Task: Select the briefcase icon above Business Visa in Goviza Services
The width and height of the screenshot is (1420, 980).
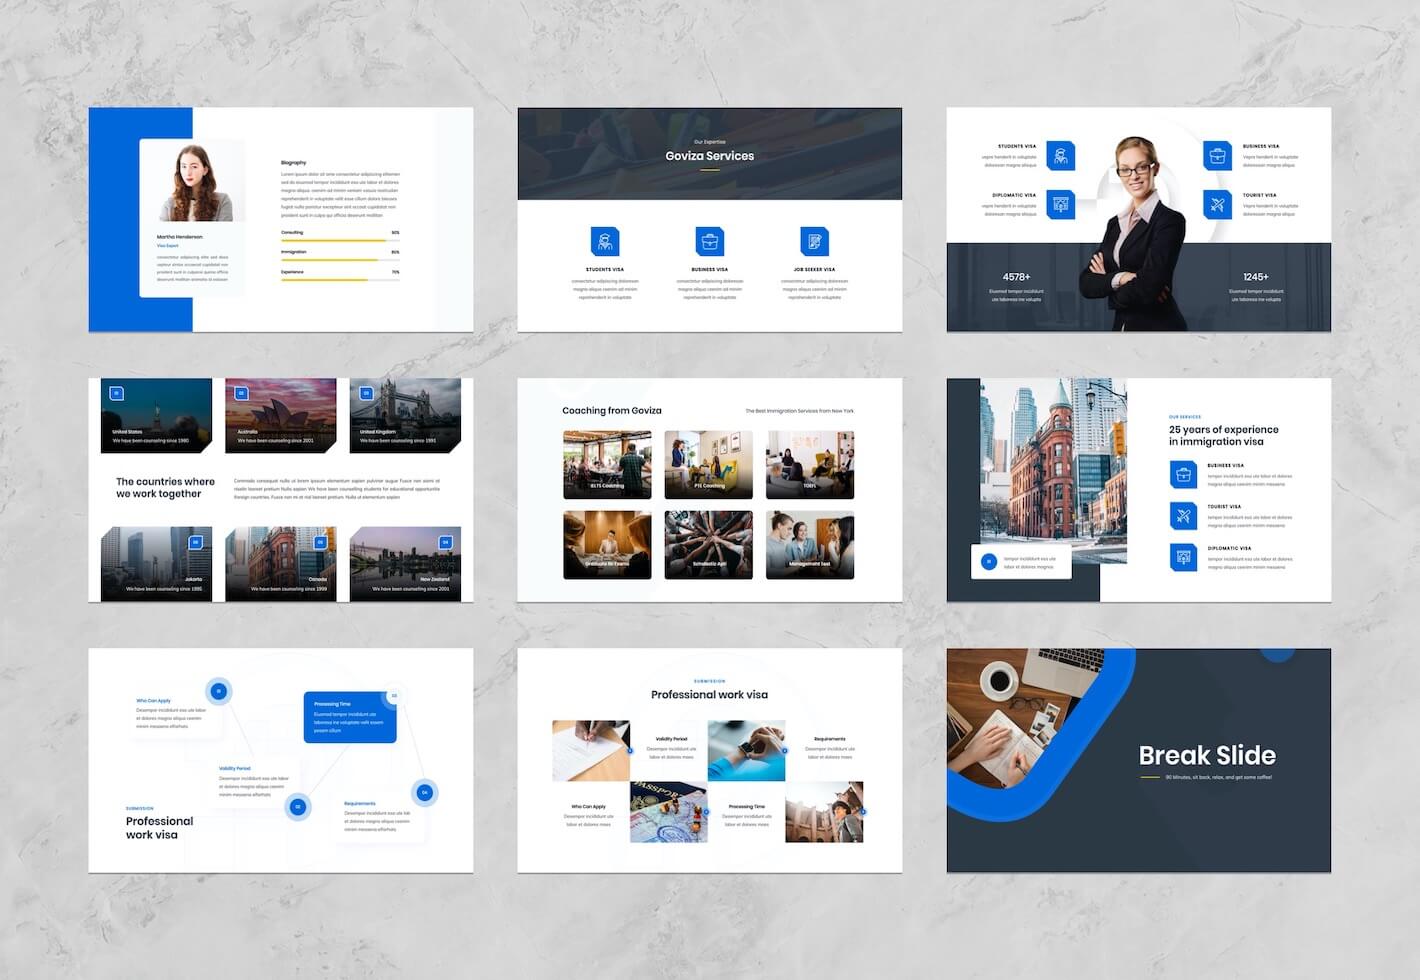Action: pos(709,241)
